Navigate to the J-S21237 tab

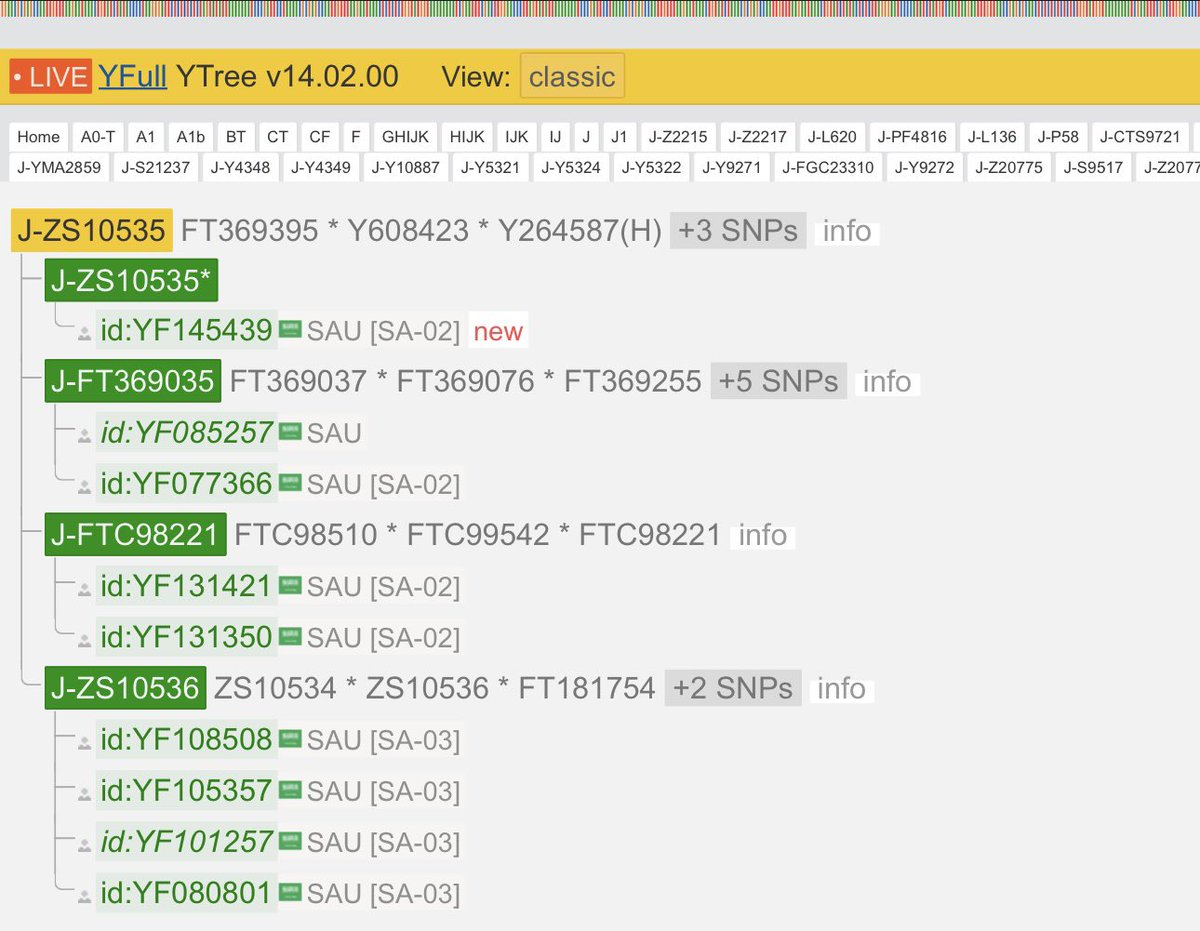coord(155,168)
